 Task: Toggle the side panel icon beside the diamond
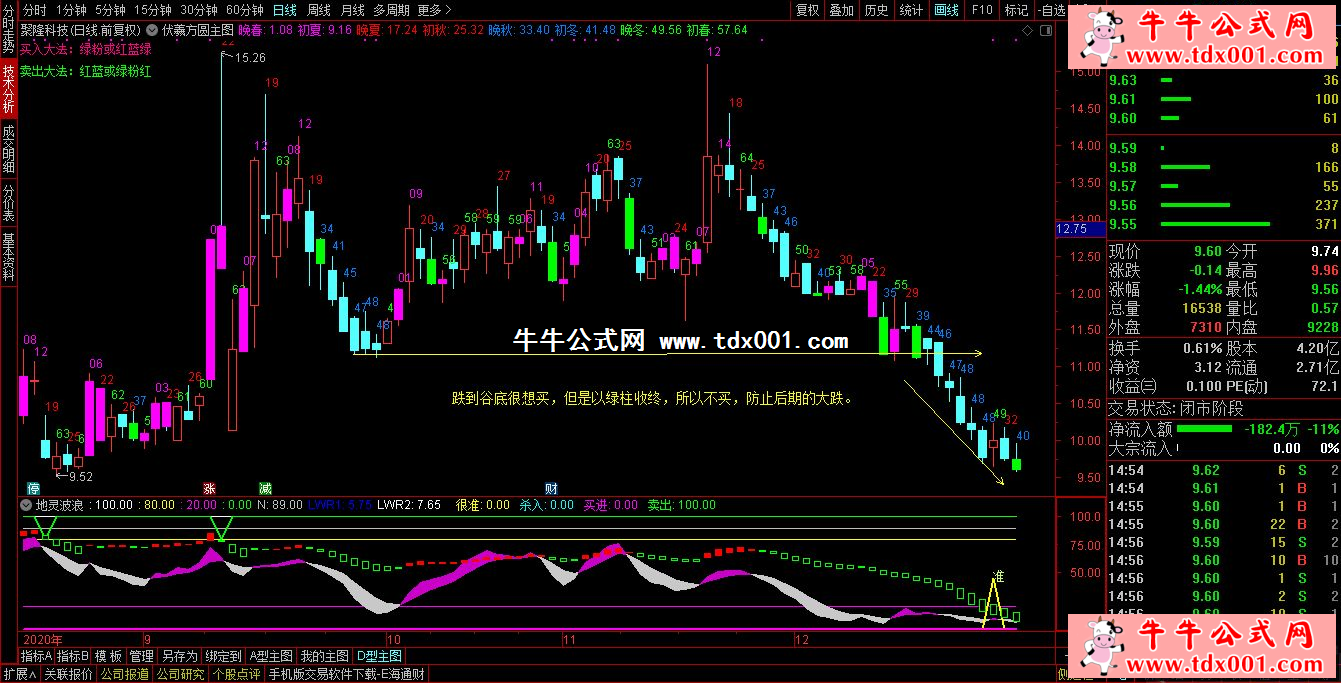pyautogui.click(x=1045, y=31)
